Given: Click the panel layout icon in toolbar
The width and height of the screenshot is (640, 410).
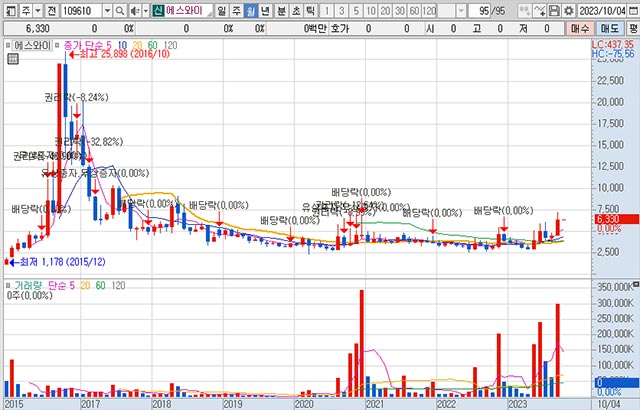Looking at the screenshot, I should click(11, 11).
